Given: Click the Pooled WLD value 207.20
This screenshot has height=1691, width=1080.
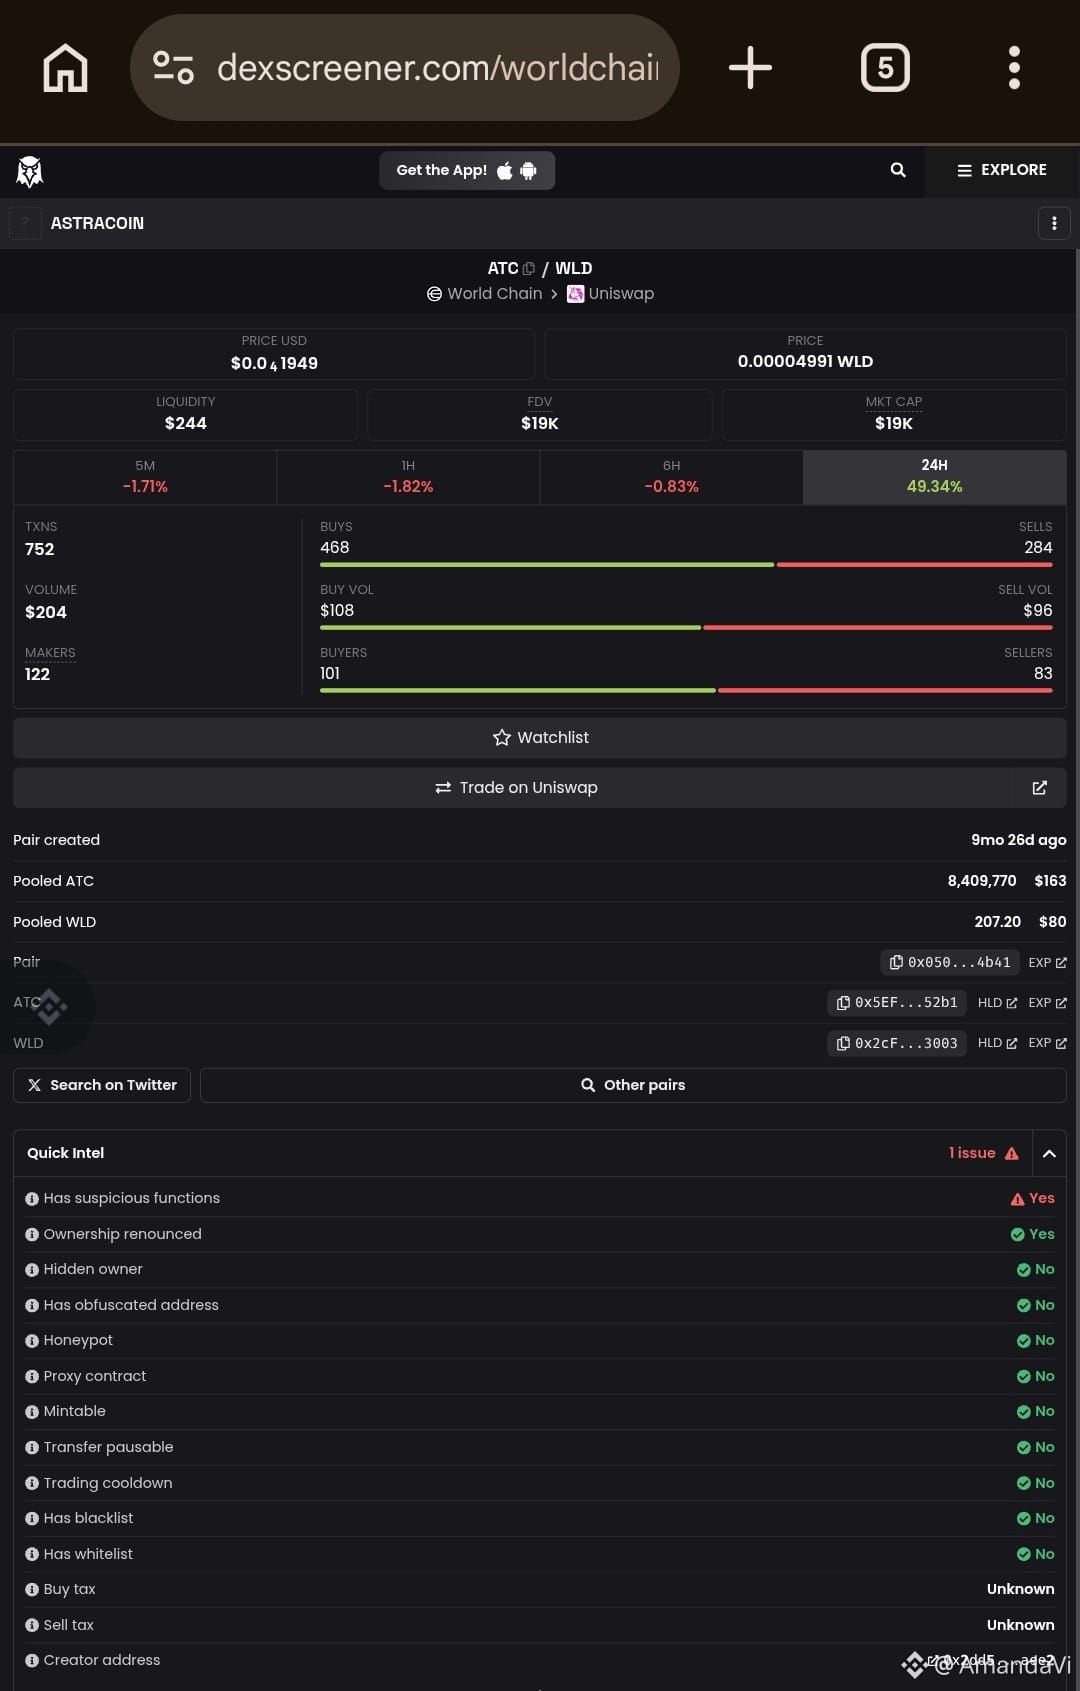Looking at the screenshot, I should pyautogui.click(x=998, y=922).
